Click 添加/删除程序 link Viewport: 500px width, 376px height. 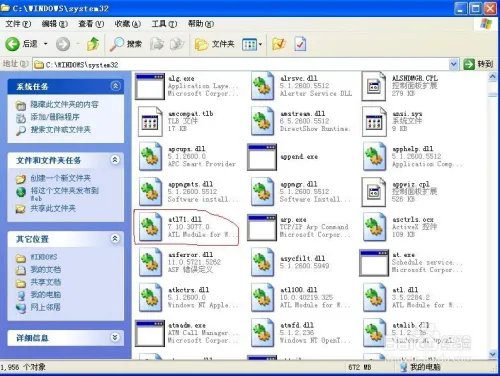(55, 117)
